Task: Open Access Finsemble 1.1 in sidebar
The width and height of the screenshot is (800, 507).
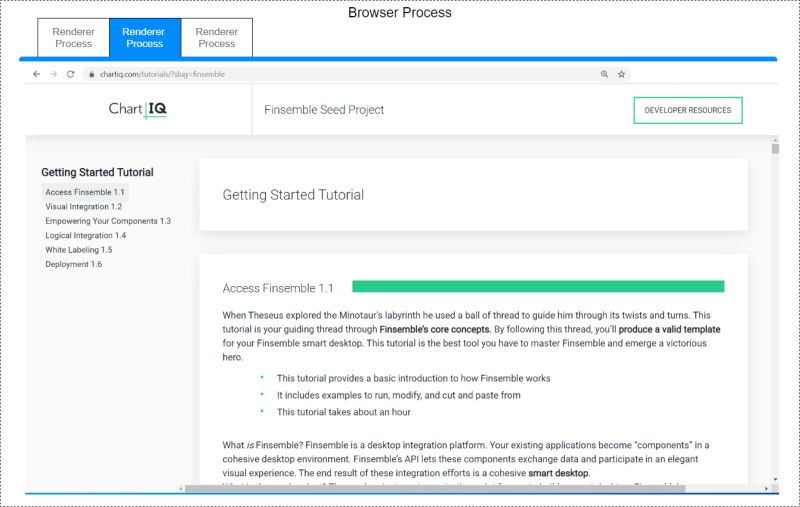Action: click(85, 192)
